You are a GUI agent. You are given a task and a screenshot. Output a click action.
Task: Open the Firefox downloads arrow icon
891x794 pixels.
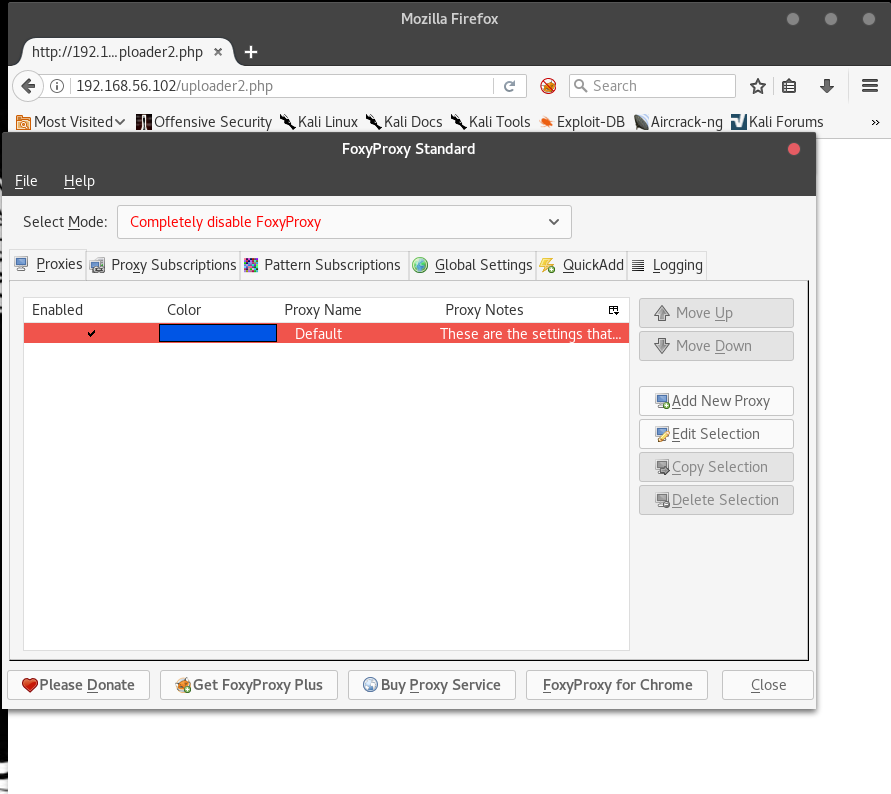(x=827, y=86)
